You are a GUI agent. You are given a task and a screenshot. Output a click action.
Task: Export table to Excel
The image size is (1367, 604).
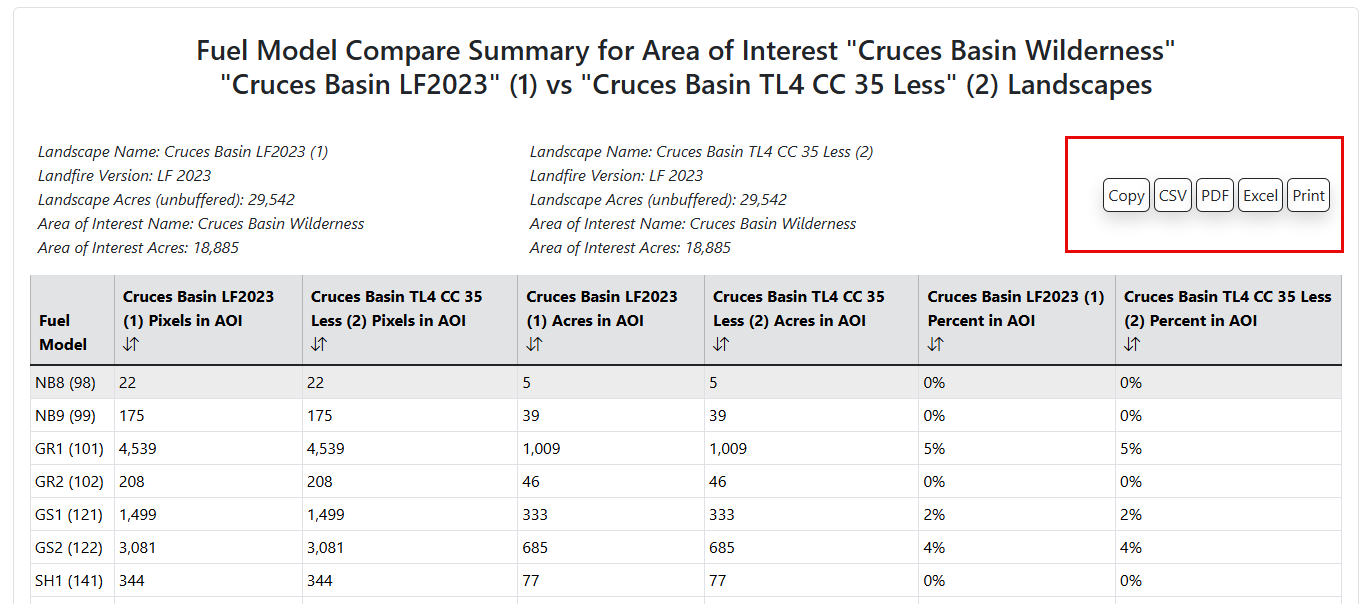pyautogui.click(x=1260, y=196)
